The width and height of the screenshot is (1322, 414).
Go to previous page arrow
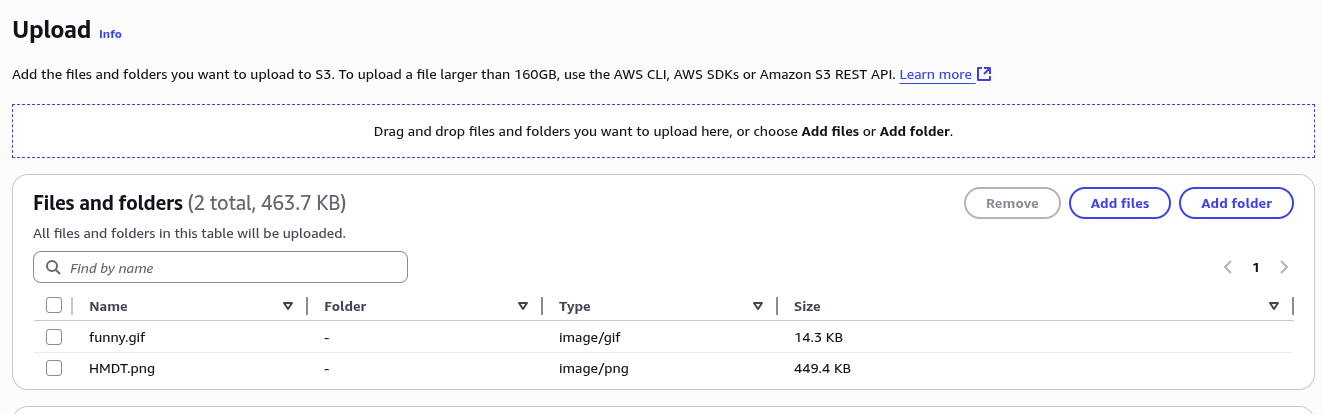coord(1228,267)
